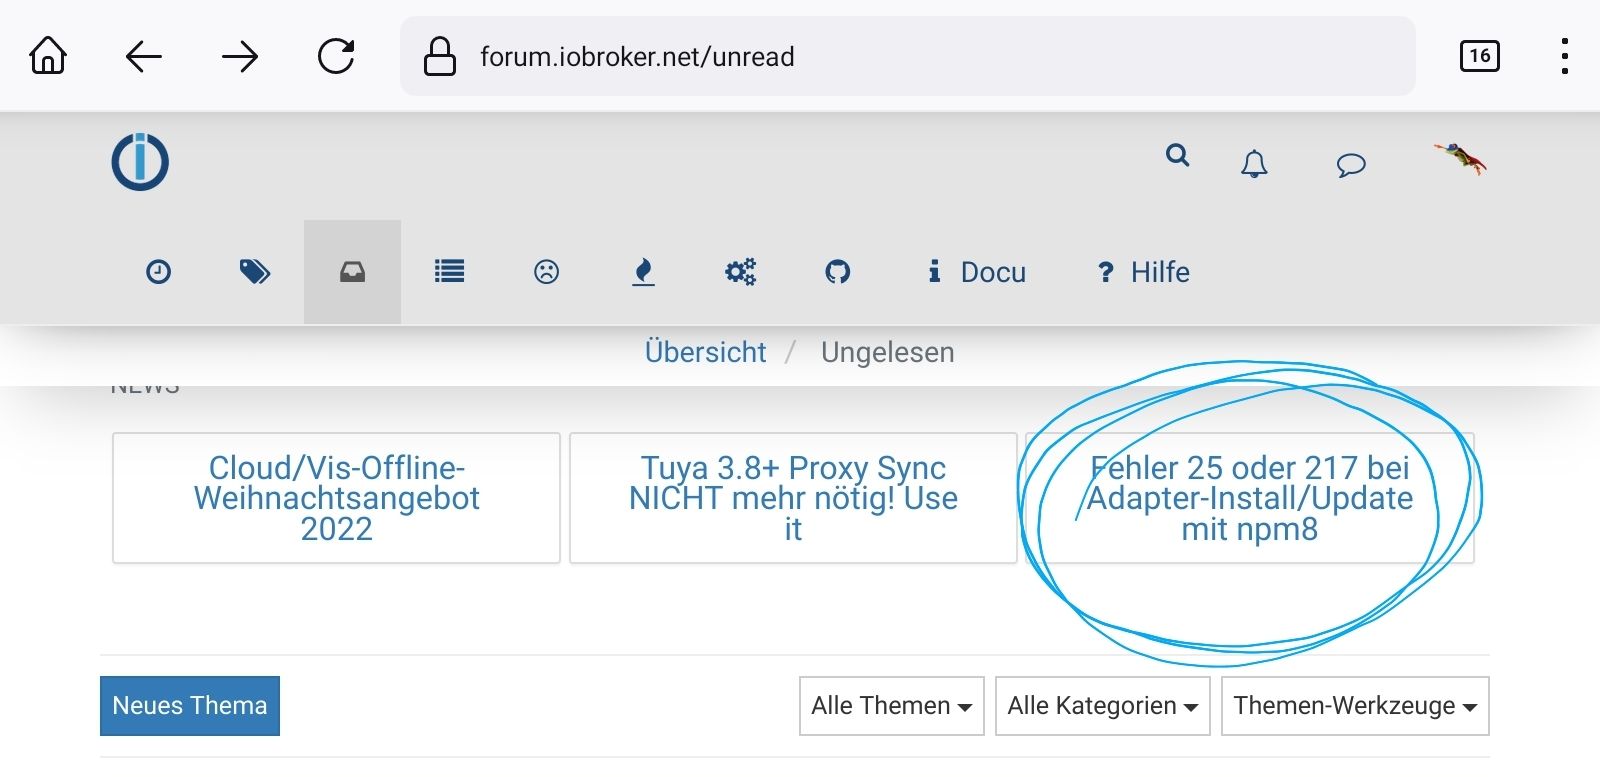
Task: Tap the browser home icon
Action: (48, 56)
